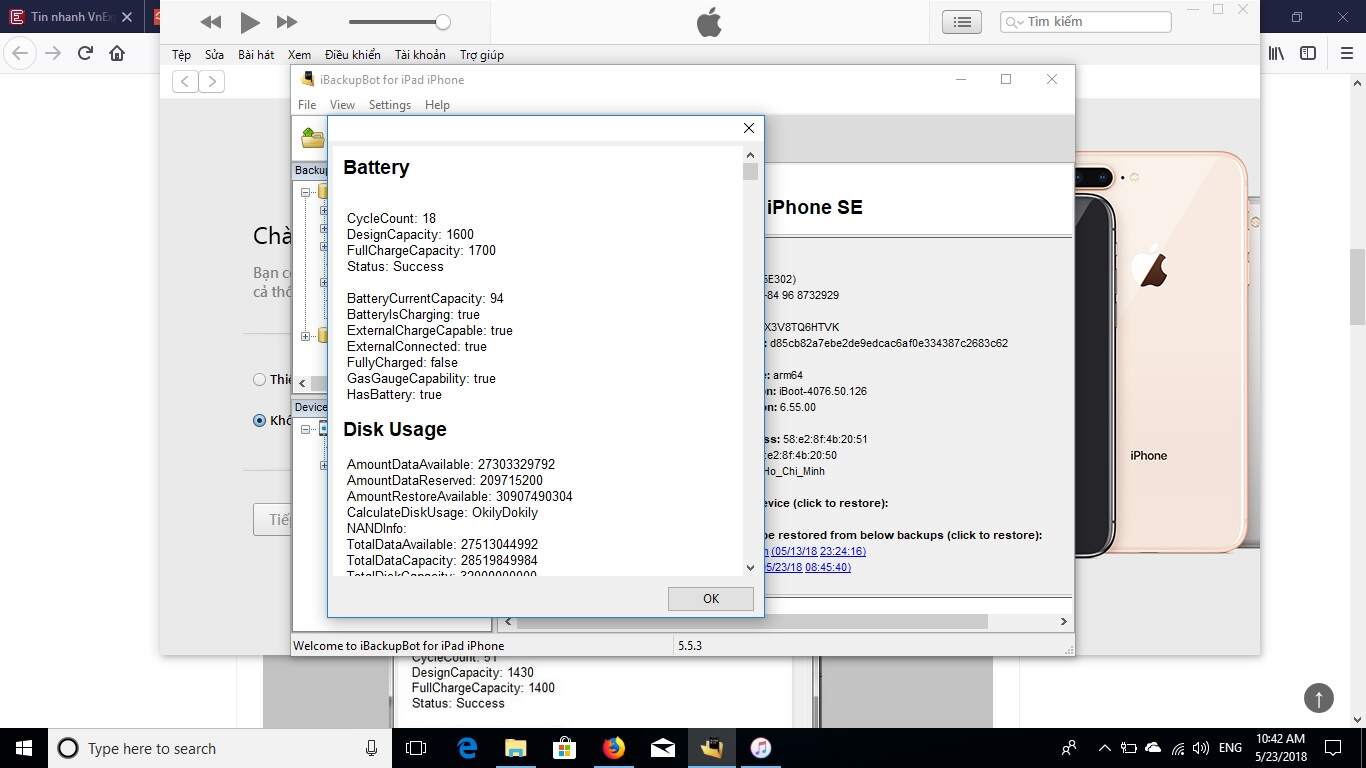Open the Settings menu in iBackupBot
The height and width of the screenshot is (768, 1366).
[389, 105]
